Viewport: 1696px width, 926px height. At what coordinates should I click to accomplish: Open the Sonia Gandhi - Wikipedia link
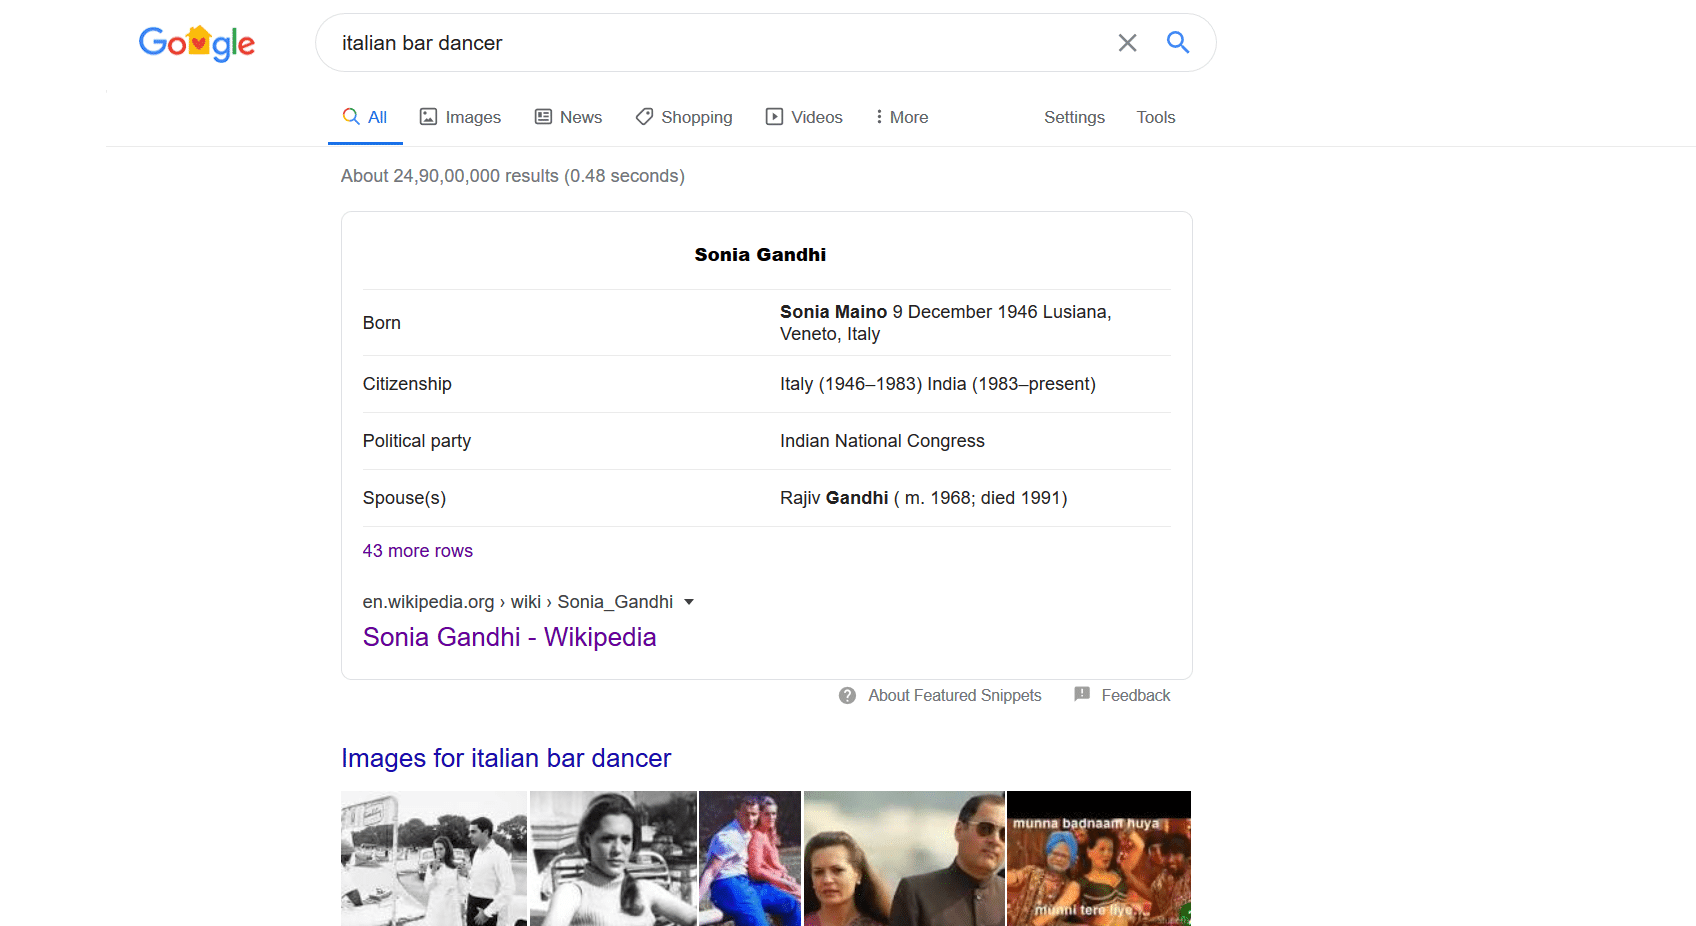(x=509, y=637)
